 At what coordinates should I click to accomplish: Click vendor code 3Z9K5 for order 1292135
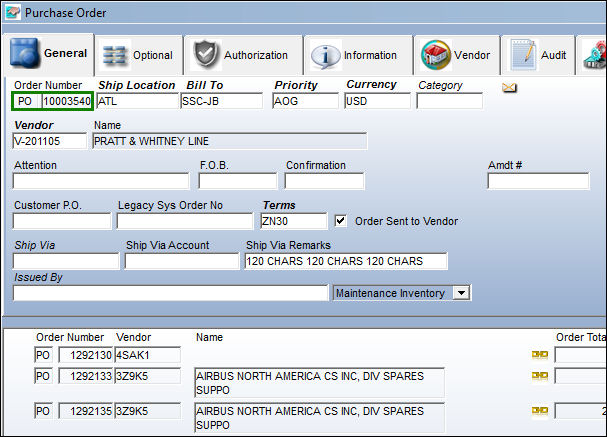click(x=147, y=411)
